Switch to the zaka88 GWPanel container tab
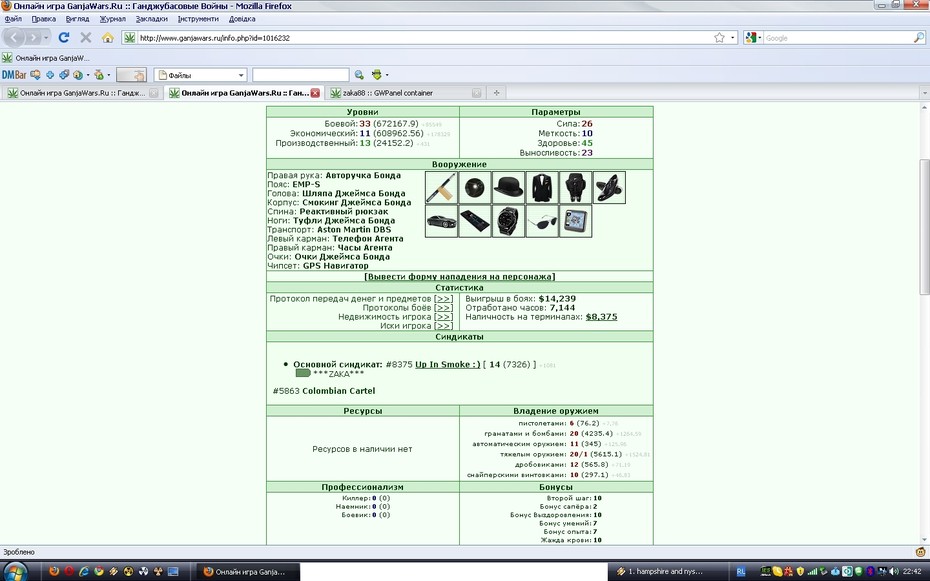The height and width of the screenshot is (581, 930). (x=406, y=93)
